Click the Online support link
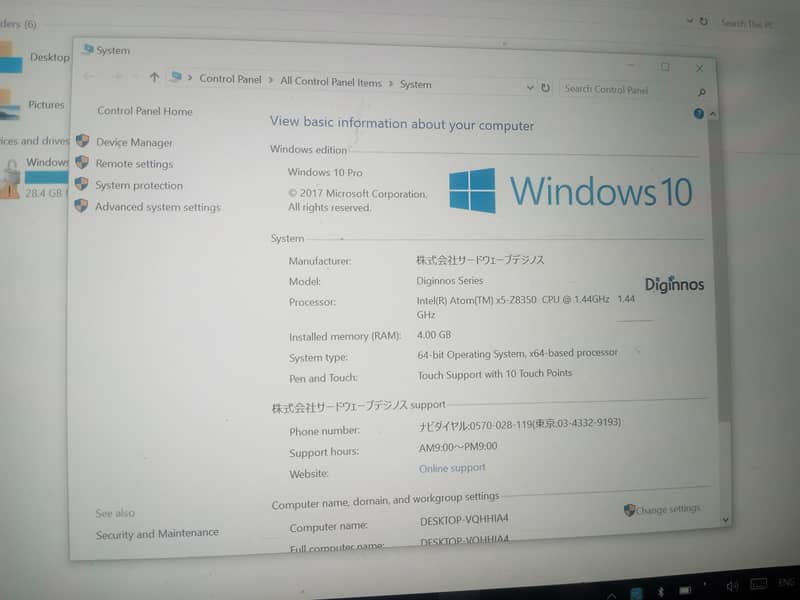This screenshot has height=600, width=800. (x=452, y=467)
